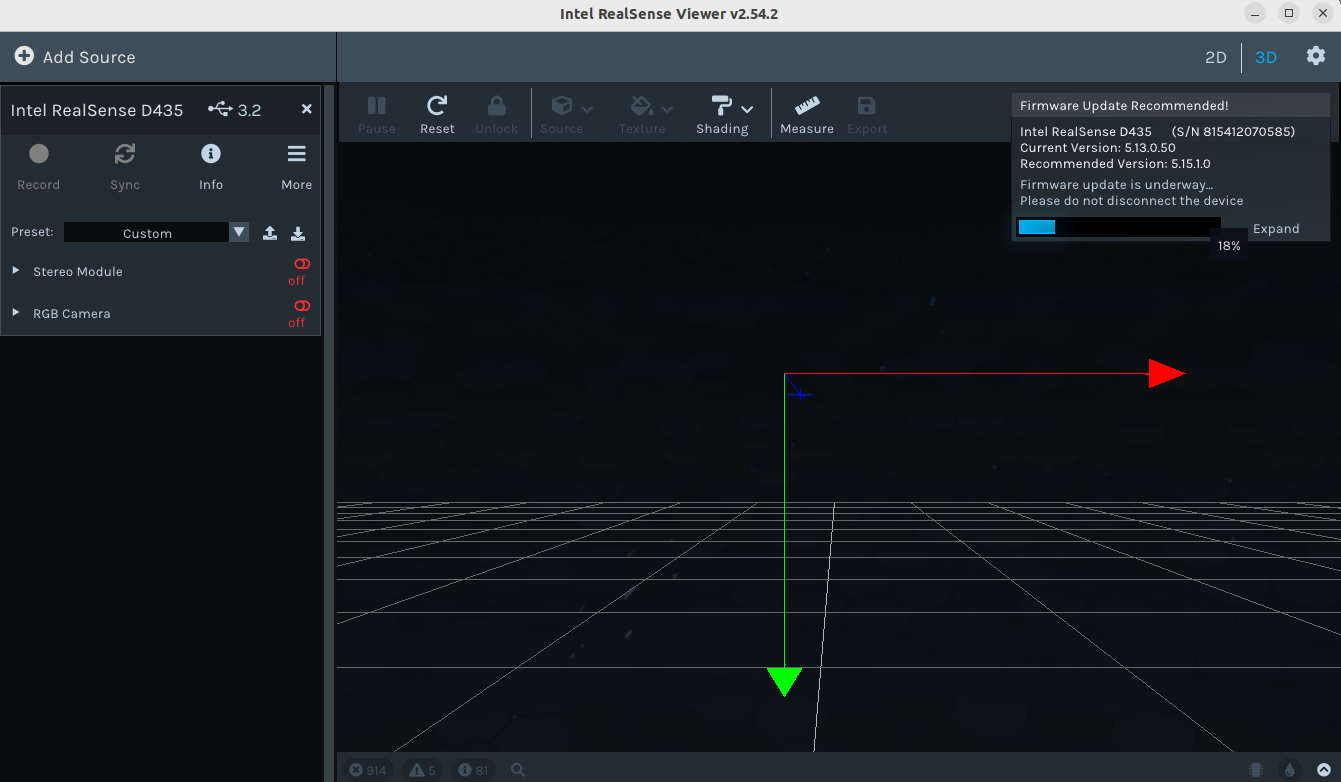The image size is (1341, 782).
Task: Toggle the Stereo Module stream on
Action: tap(301, 264)
